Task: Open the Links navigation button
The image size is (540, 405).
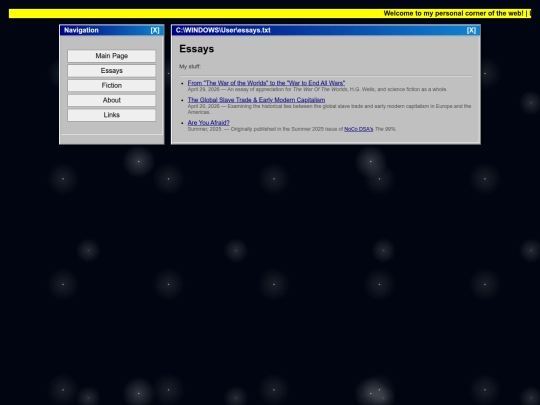Action: [112, 115]
